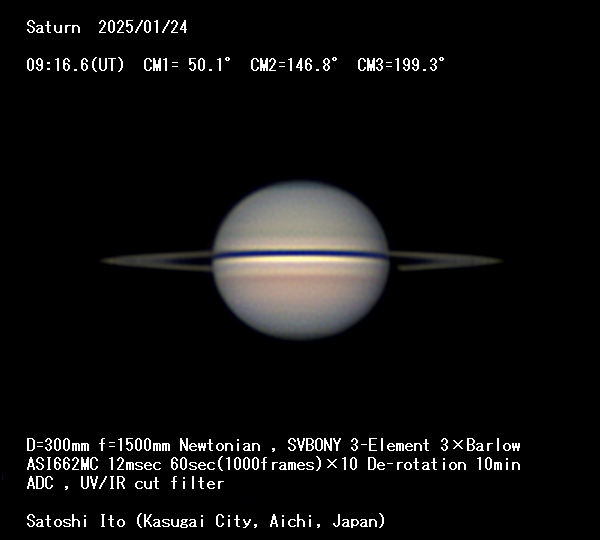
Task: Click the 'CM2=146.8°' value
Action: 294,65
